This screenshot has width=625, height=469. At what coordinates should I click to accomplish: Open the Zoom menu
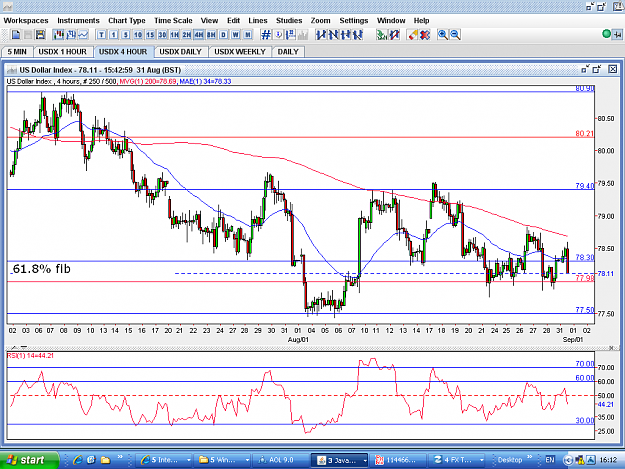pyautogui.click(x=320, y=21)
